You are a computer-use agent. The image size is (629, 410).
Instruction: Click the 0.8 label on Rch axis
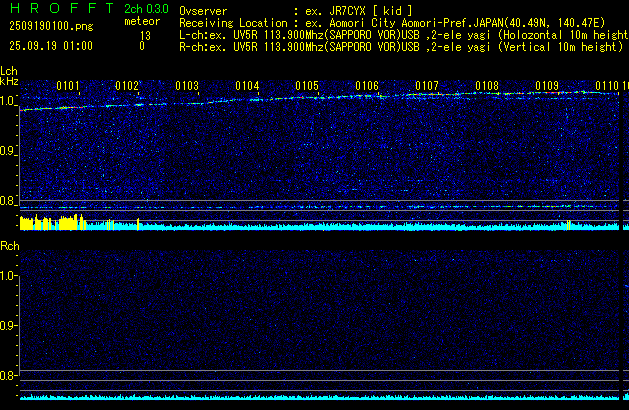(x=9, y=376)
